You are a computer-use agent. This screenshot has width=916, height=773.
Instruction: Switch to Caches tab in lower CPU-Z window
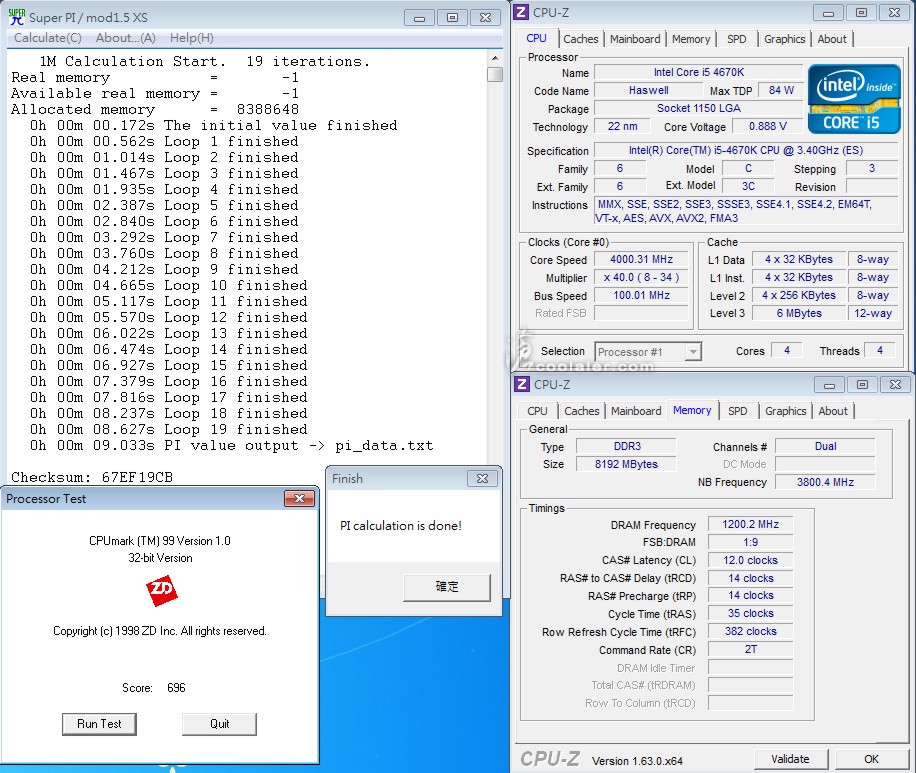coord(582,411)
